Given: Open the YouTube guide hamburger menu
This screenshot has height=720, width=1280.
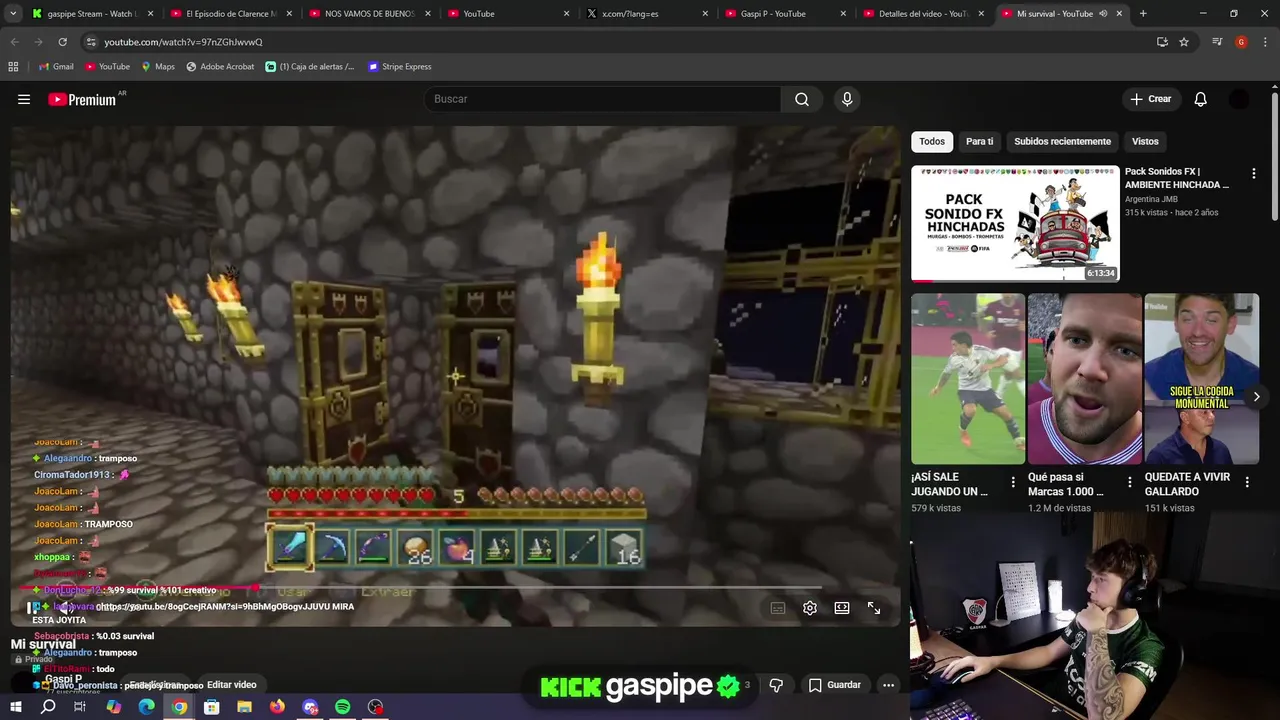Looking at the screenshot, I should 24,99.
